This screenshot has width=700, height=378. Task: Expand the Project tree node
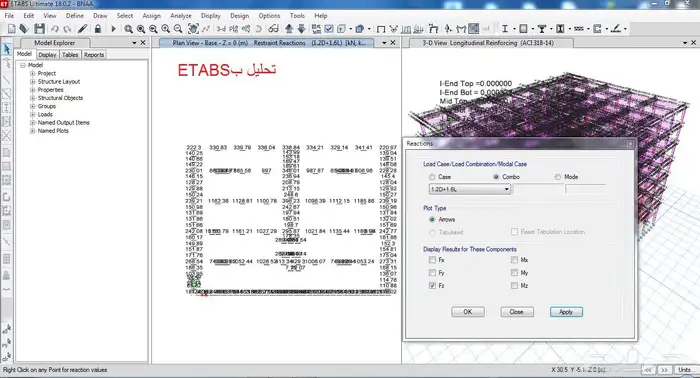pyautogui.click(x=32, y=73)
